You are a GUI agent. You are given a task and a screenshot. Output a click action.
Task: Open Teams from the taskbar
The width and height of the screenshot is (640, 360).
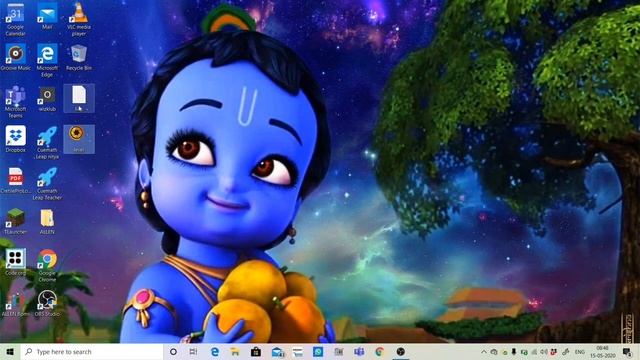[x=359, y=352]
